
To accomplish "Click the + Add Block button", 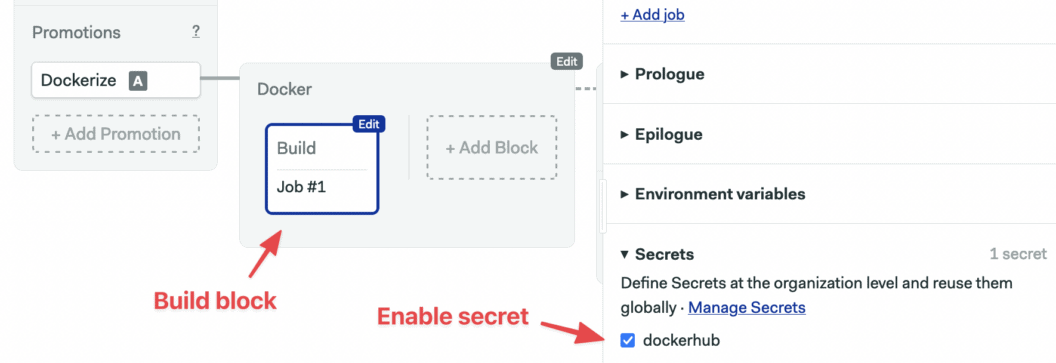I will coord(492,147).
